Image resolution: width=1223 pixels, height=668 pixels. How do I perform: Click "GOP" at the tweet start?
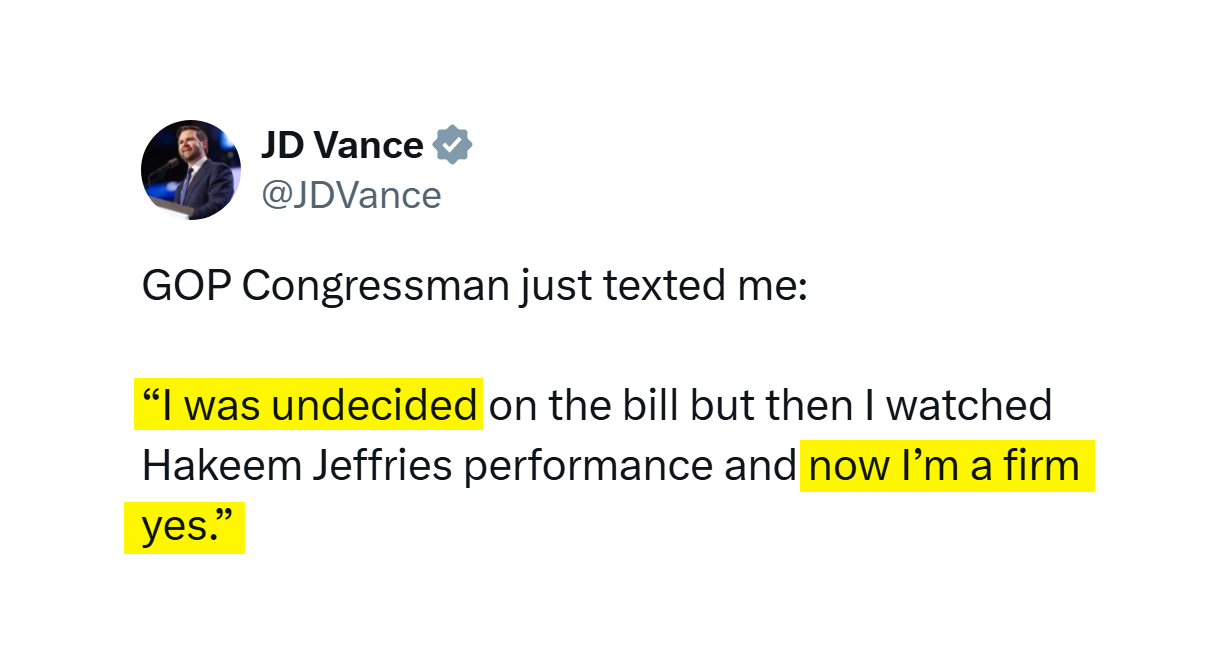[186, 286]
